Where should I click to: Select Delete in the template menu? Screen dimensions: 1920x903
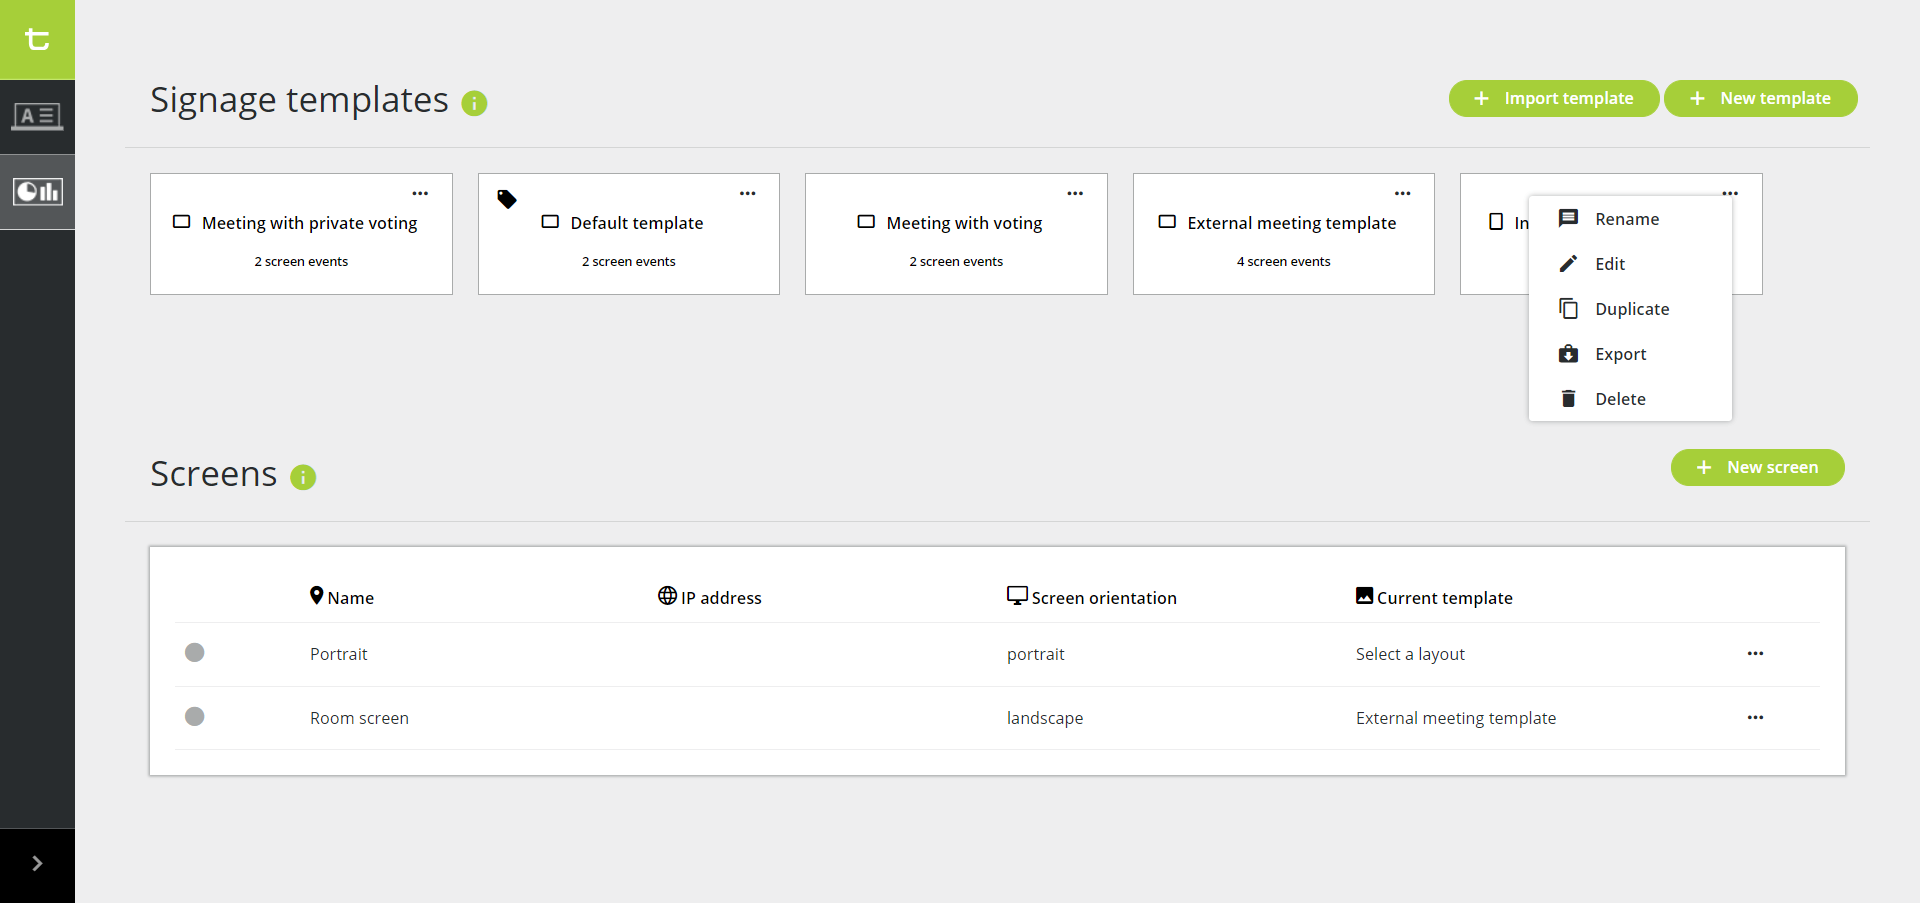1619,399
